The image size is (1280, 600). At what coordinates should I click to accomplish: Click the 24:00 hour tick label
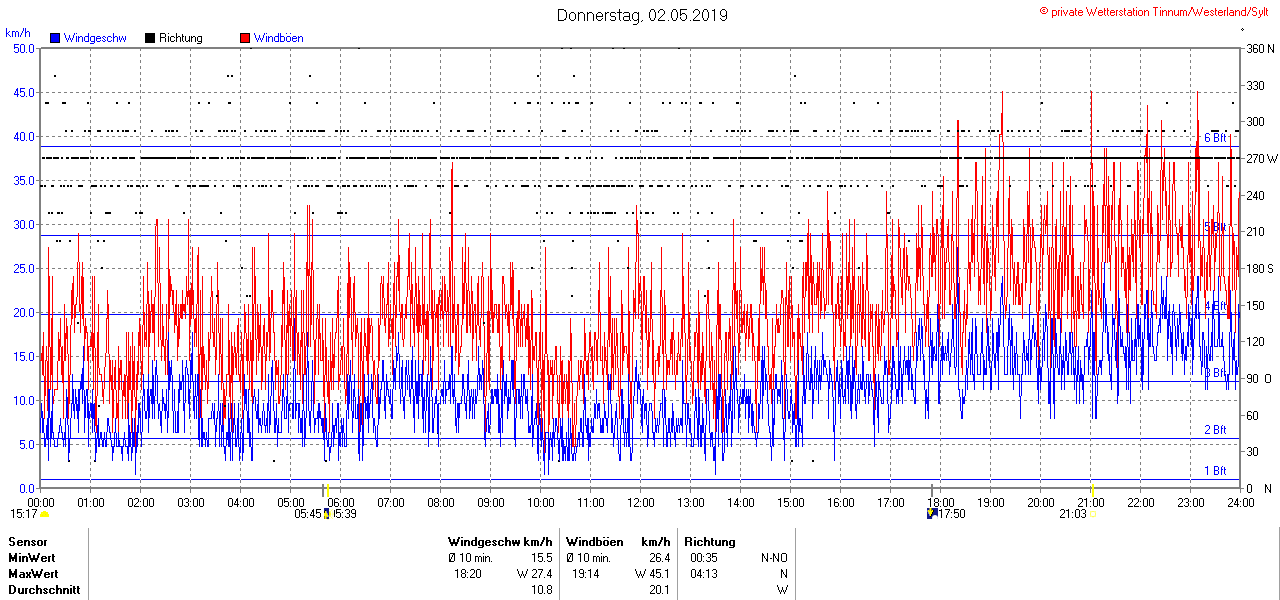pos(1241,502)
